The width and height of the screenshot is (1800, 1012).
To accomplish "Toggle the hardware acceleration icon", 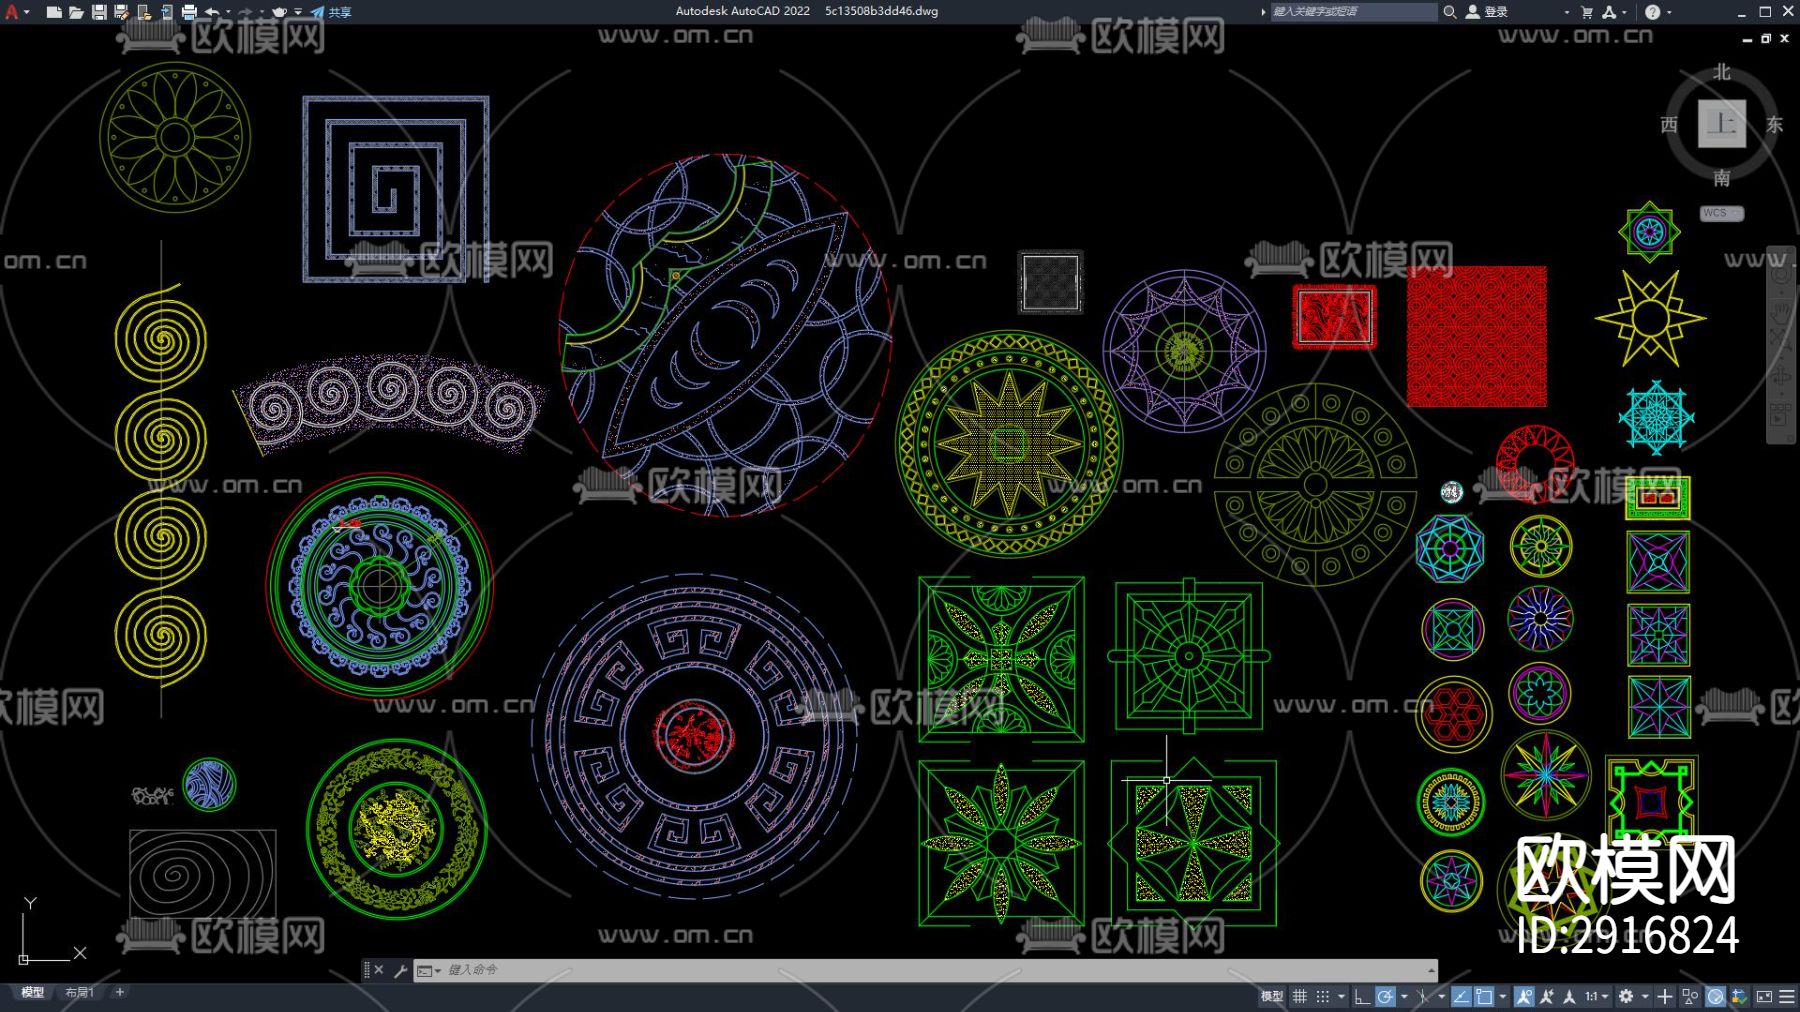I will coord(1716,996).
